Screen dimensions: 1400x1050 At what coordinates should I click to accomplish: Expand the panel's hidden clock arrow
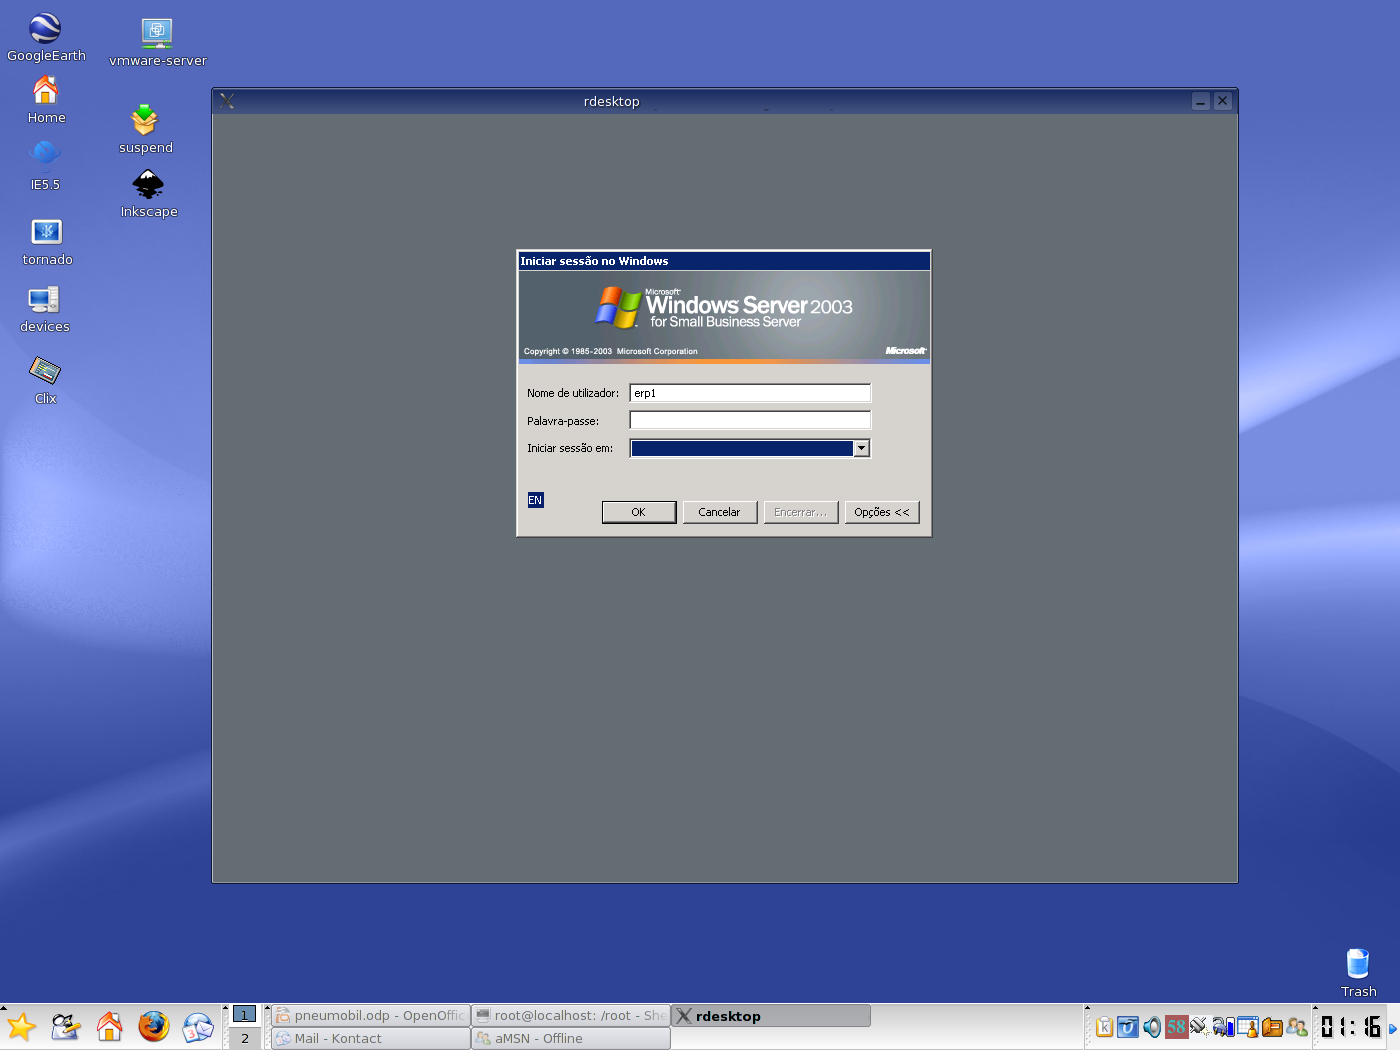tap(1392, 1028)
